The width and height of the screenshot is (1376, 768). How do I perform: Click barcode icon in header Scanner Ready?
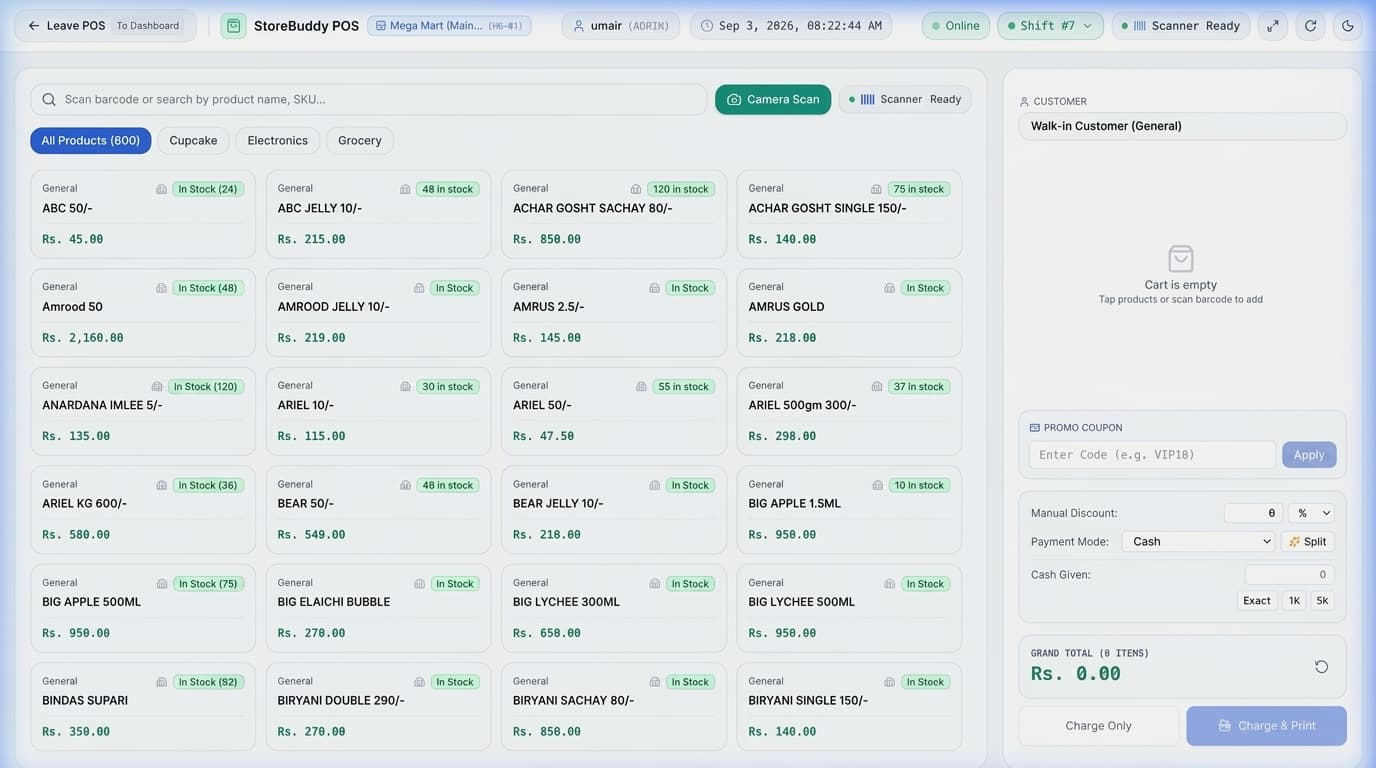click(x=1139, y=26)
